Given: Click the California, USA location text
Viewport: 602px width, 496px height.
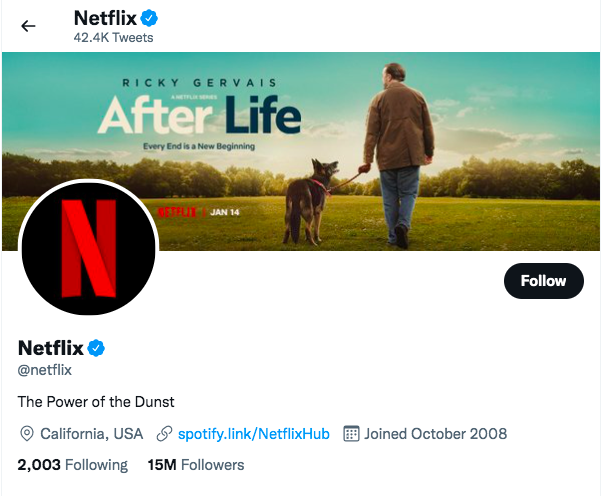Looking at the screenshot, I should [x=91, y=434].
